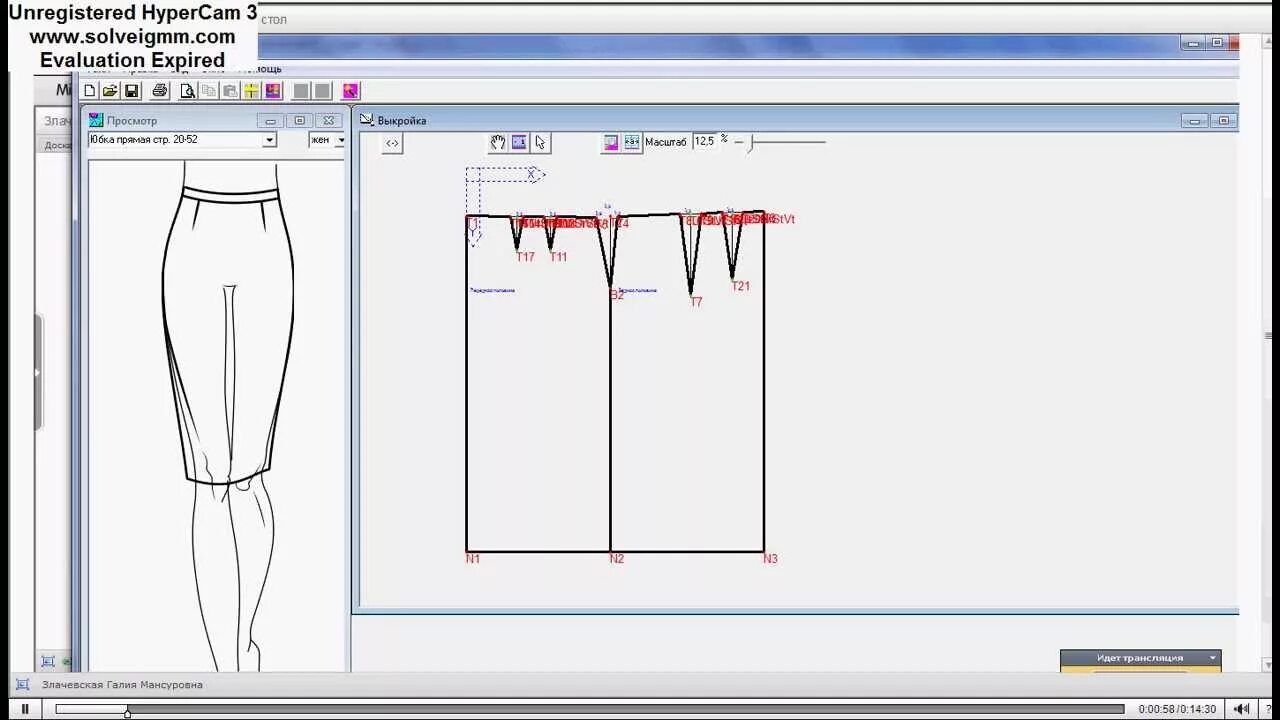Viewport: 1280px width, 720px height.
Task: Click the icon left of Злачевская Галия Мансуровна
Action: pyautogui.click(x=22, y=685)
